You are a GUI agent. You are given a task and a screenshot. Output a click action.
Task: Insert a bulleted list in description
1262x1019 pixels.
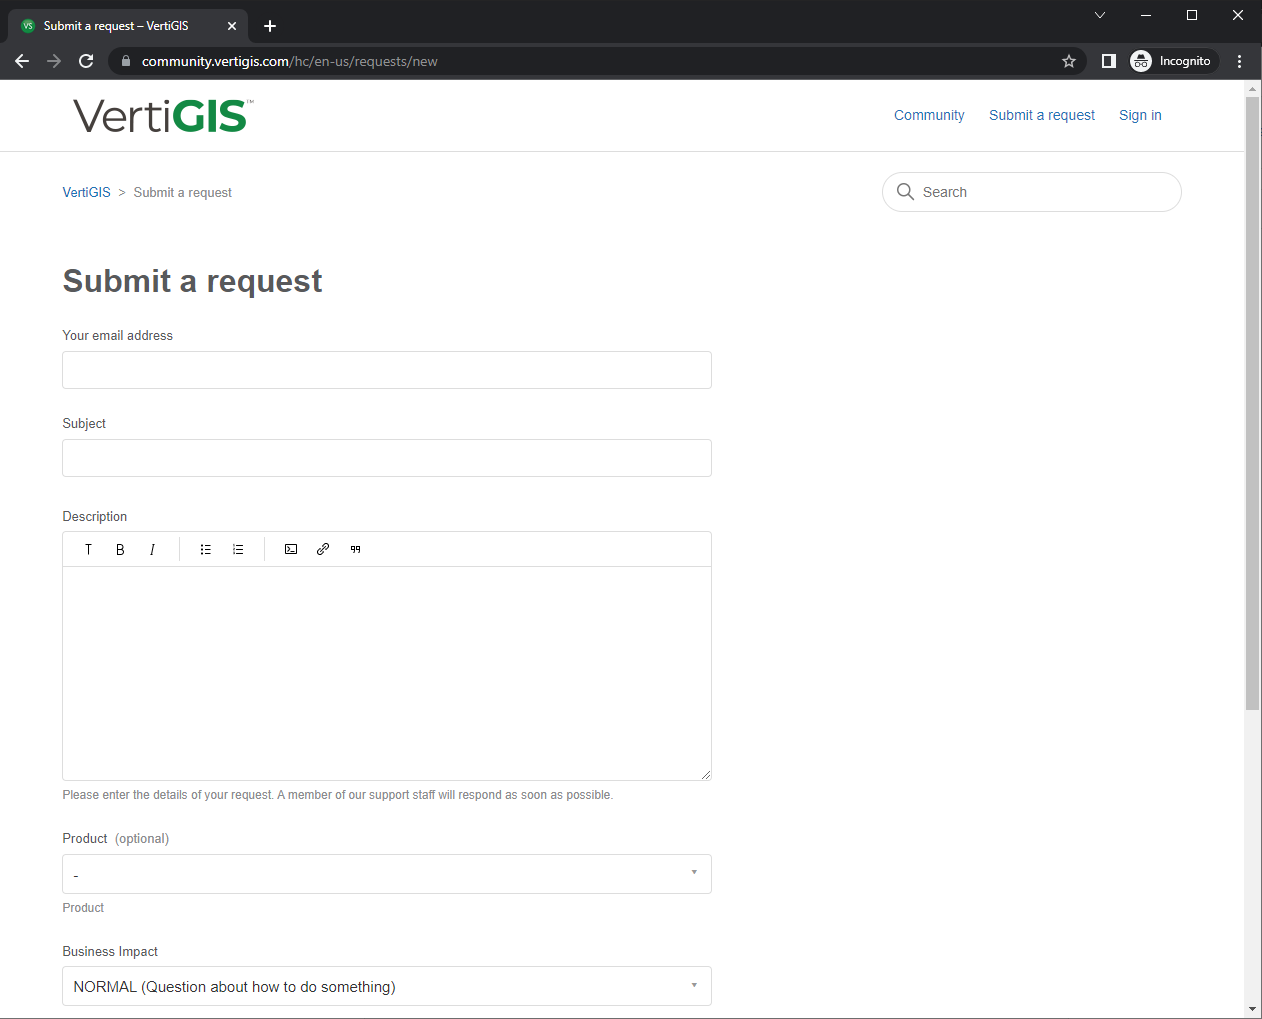click(206, 549)
